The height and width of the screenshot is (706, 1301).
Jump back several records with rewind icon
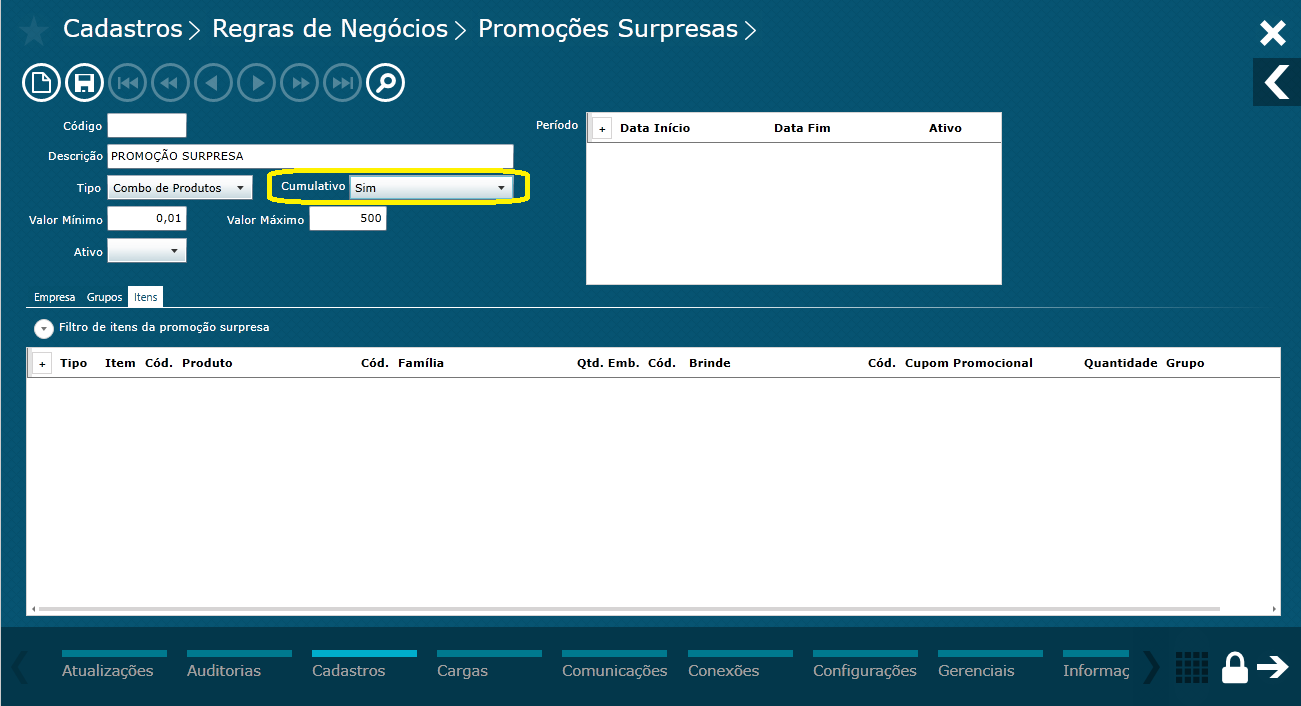point(170,83)
